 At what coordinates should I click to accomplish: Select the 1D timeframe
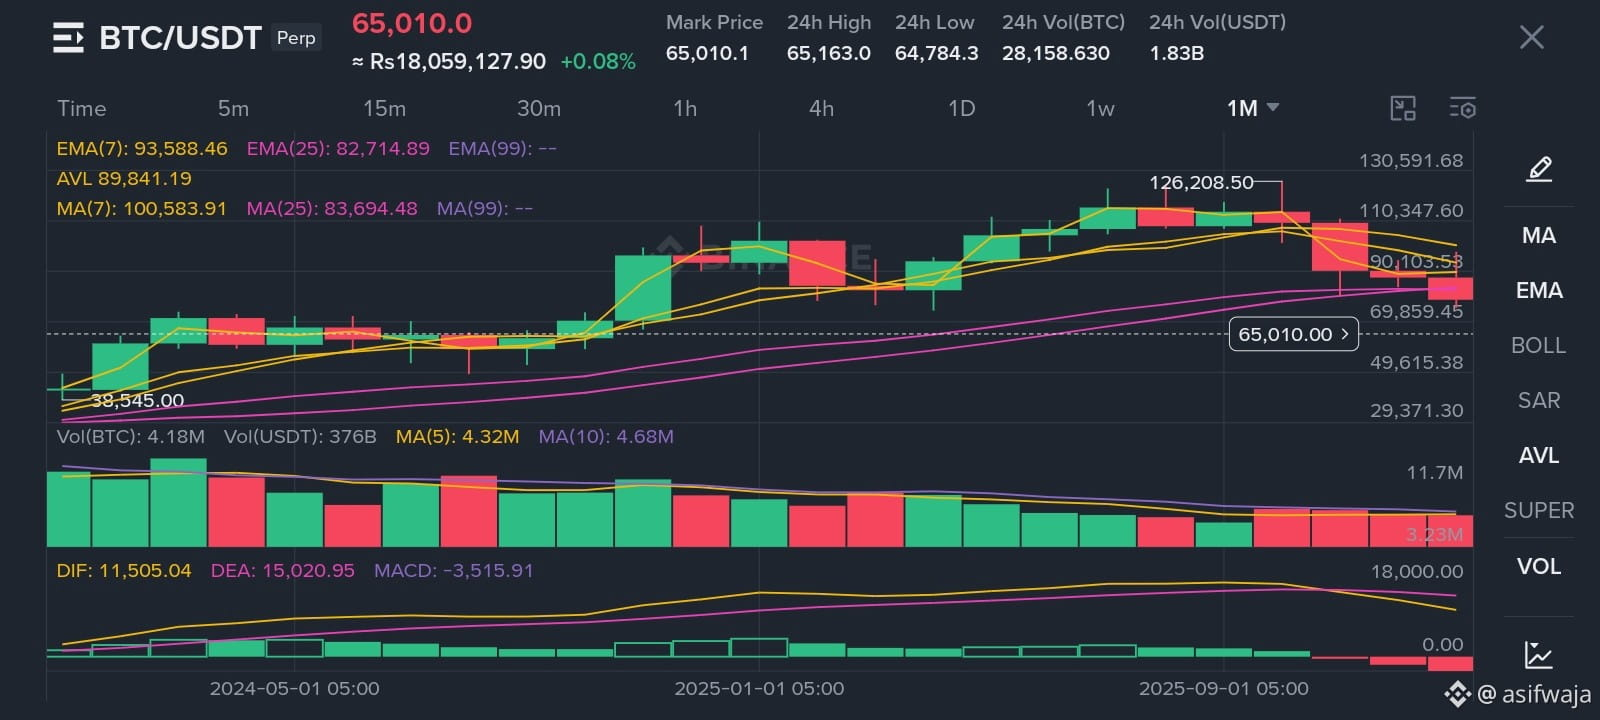(x=961, y=108)
